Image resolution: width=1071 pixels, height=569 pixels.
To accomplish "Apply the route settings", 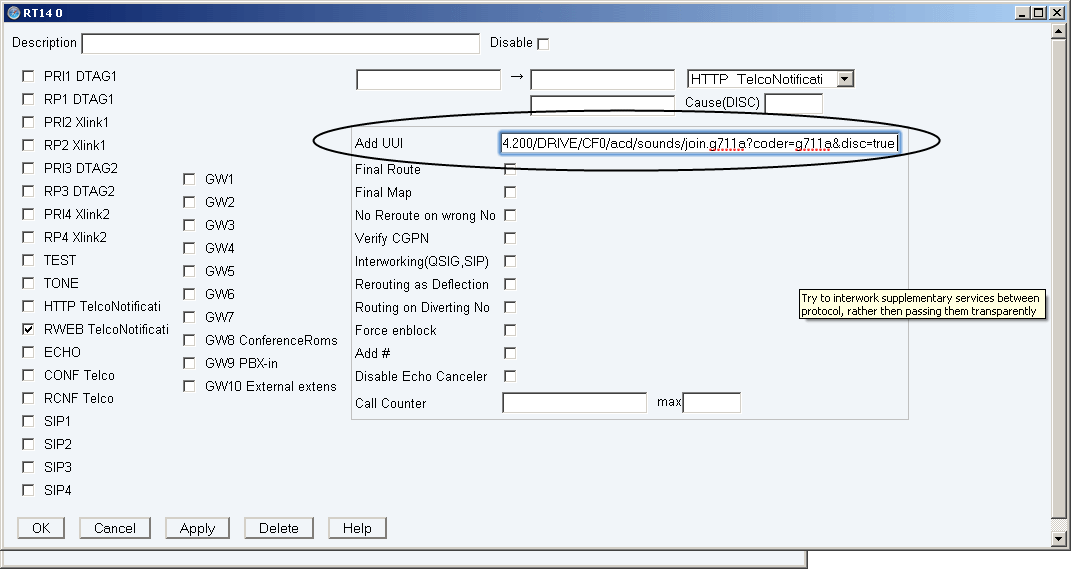I will (197, 528).
